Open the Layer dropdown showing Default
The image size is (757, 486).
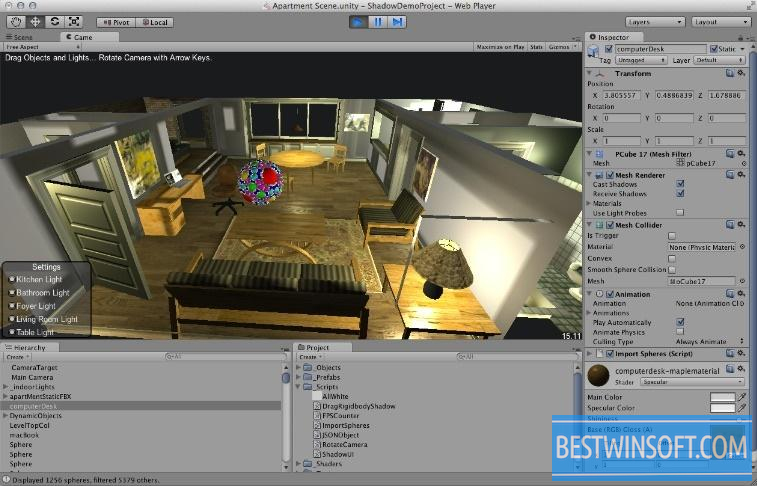point(719,60)
